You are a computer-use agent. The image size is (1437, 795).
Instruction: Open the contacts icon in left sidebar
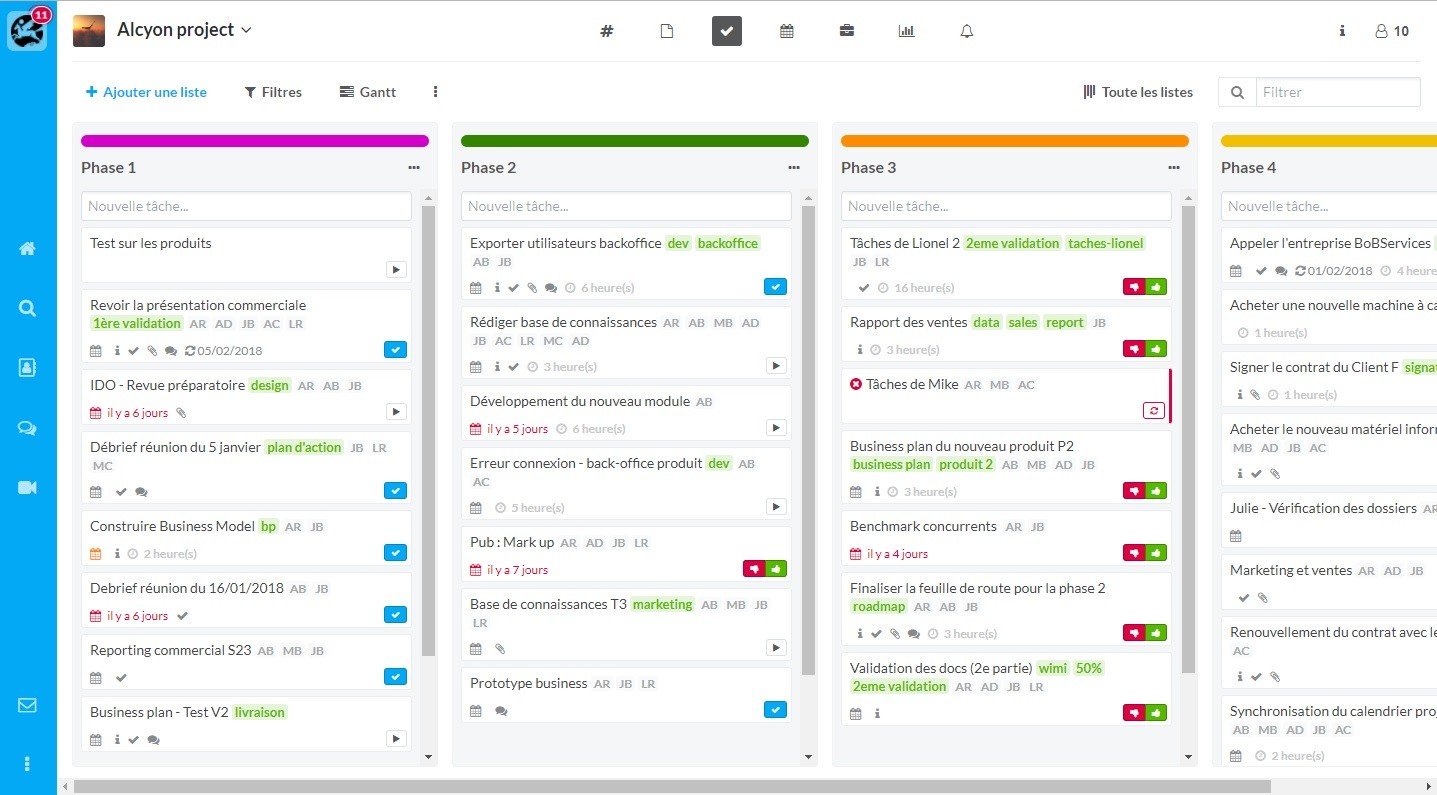[x=27, y=368]
